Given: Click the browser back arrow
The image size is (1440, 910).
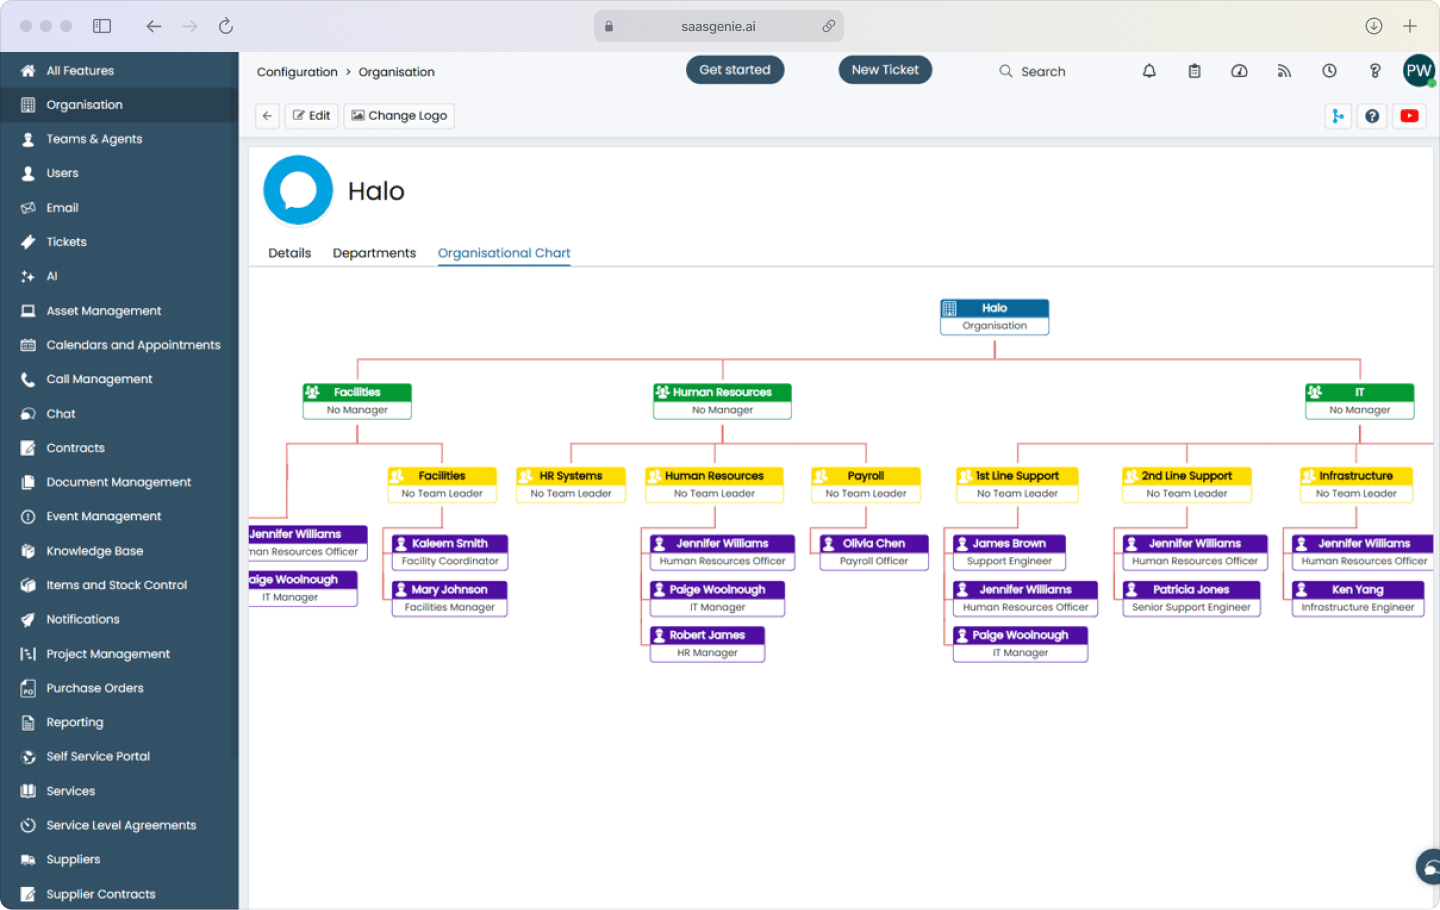Looking at the screenshot, I should pos(153,26).
